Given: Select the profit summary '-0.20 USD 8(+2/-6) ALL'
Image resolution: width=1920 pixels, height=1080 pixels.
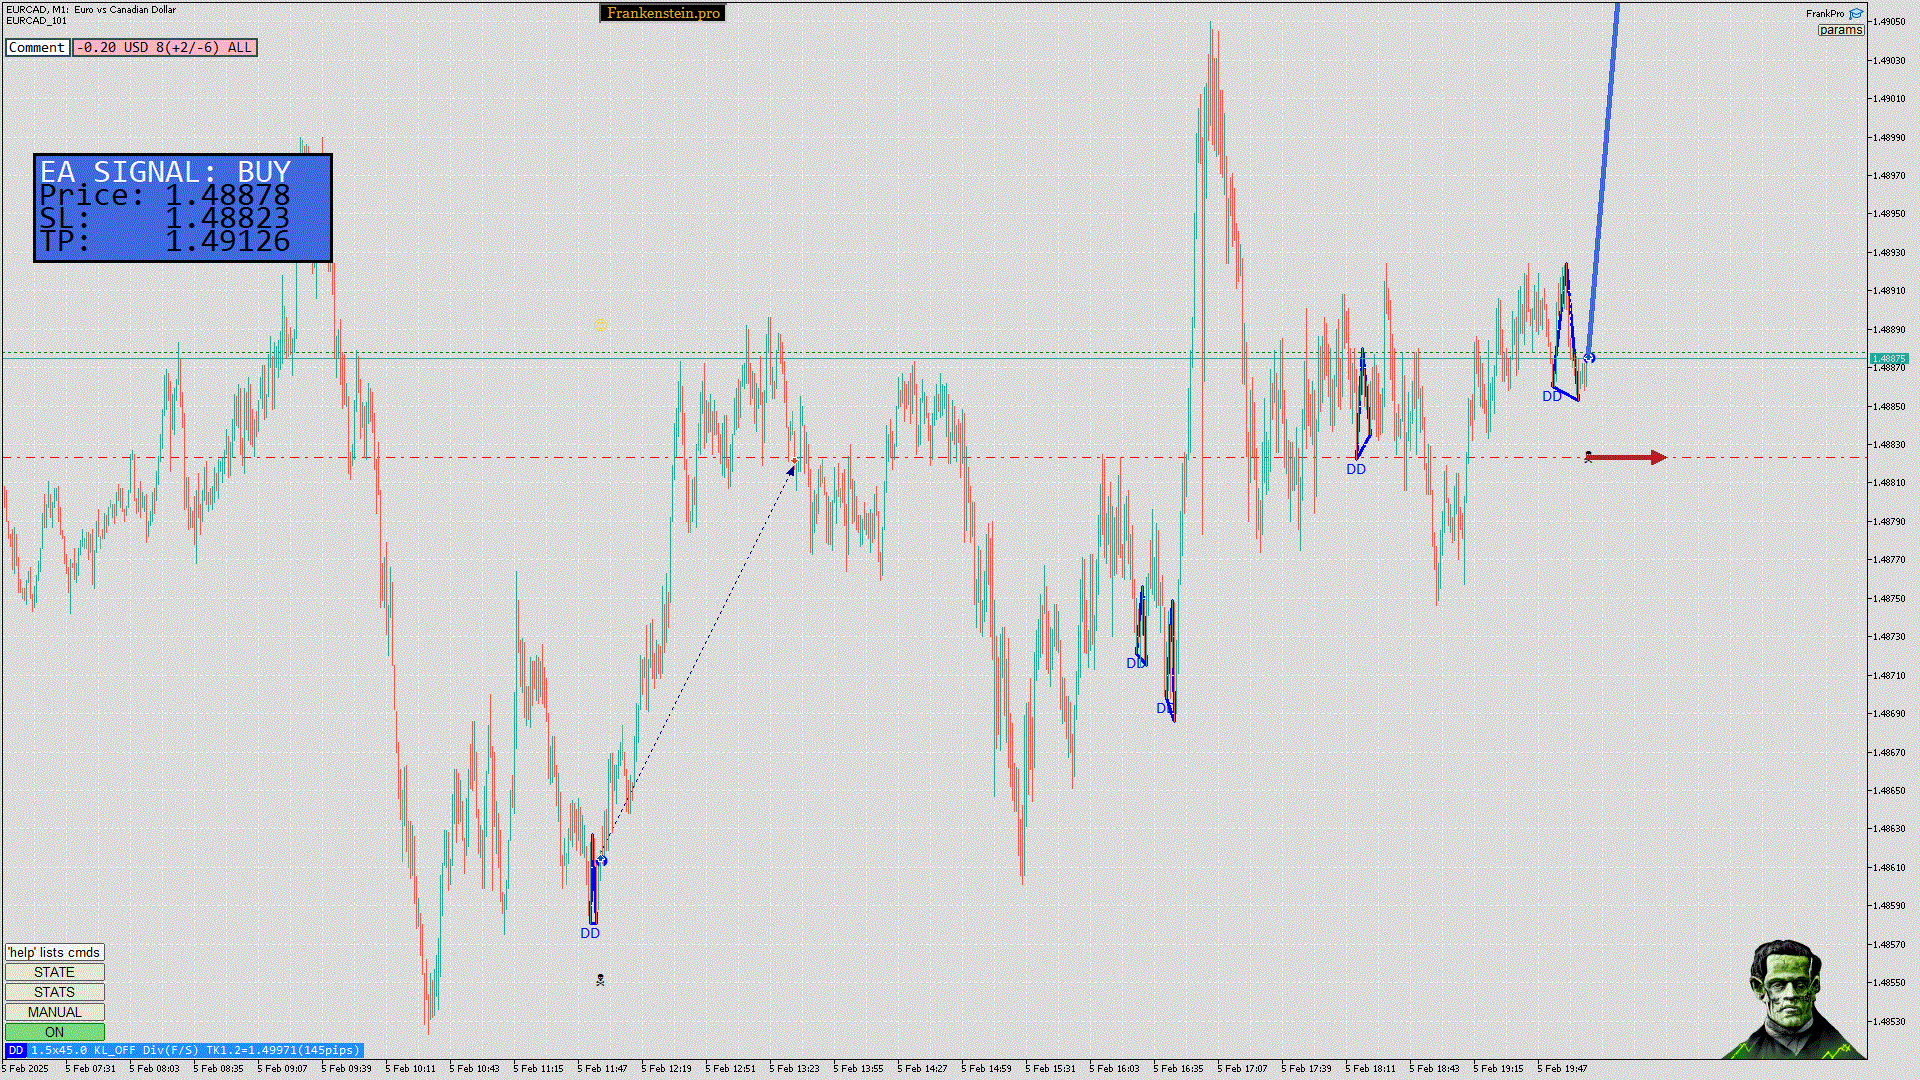Looking at the screenshot, I should tap(165, 47).
